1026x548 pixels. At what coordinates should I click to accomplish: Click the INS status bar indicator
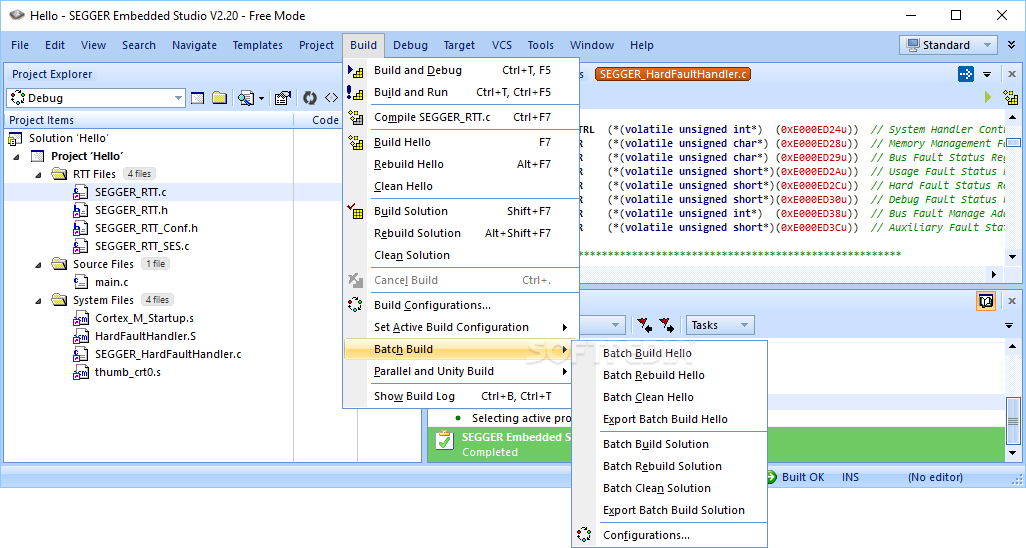(850, 477)
